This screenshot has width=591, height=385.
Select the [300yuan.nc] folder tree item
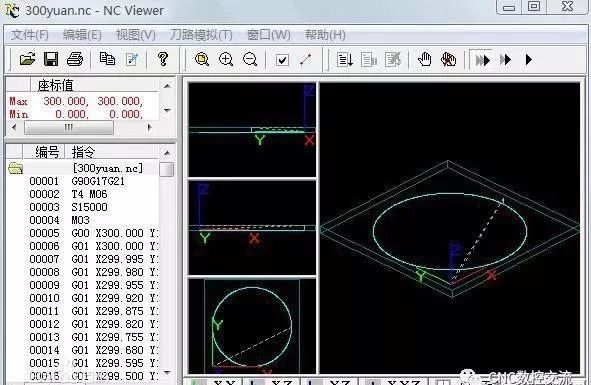tap(108, 168)
